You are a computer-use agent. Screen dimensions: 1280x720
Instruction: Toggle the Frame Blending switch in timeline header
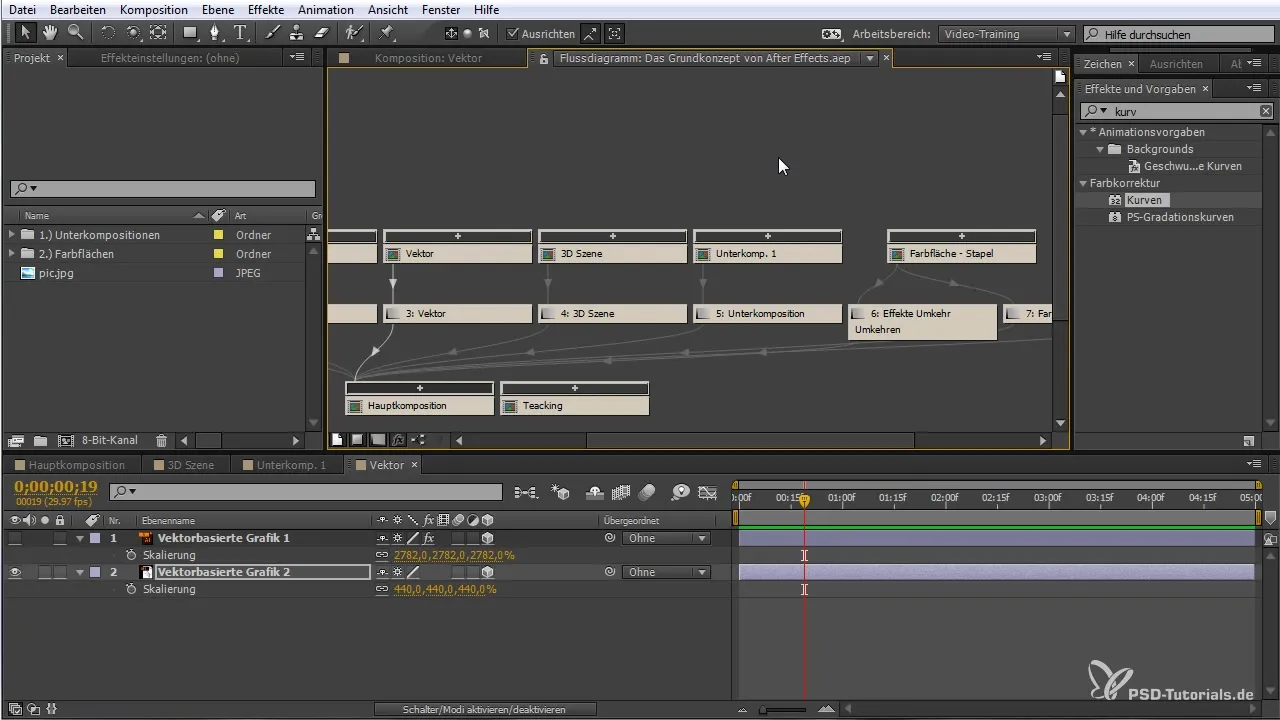point(620,492)
